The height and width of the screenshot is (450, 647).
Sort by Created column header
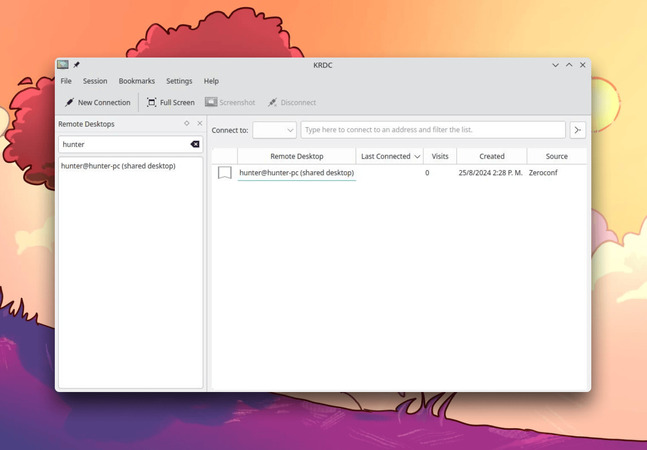492,156
